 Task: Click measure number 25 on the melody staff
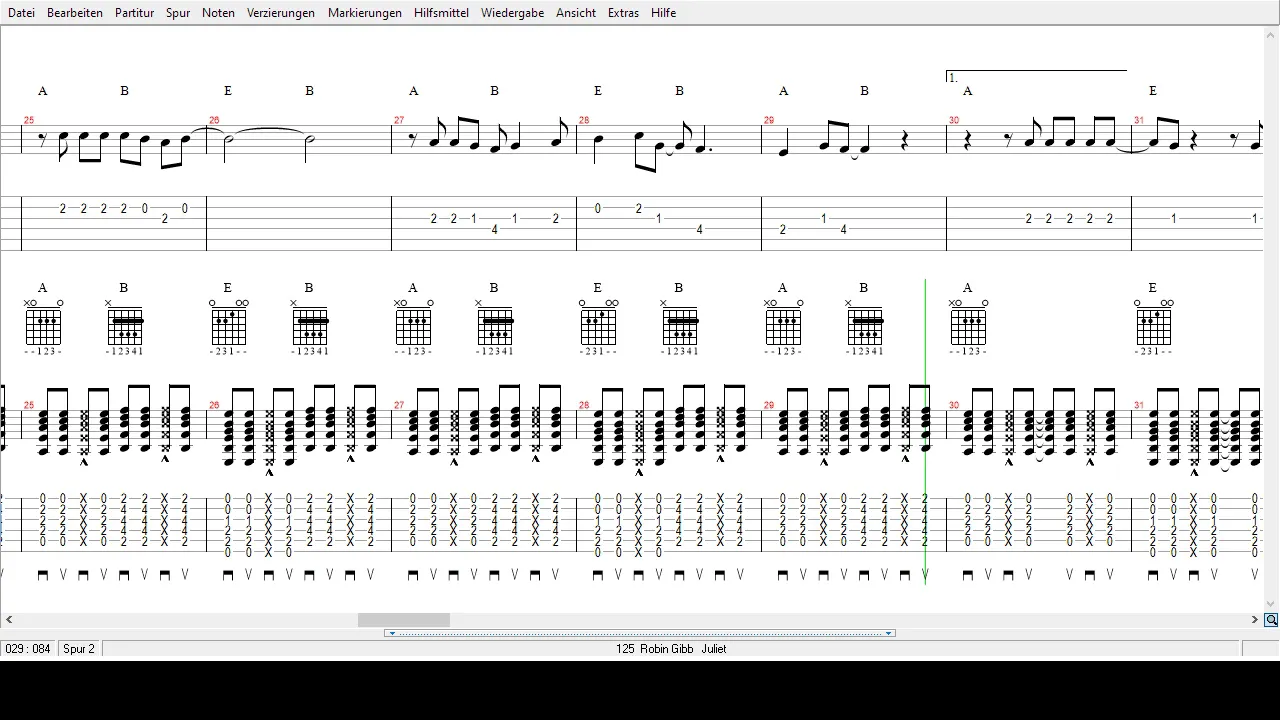(29, 120)
